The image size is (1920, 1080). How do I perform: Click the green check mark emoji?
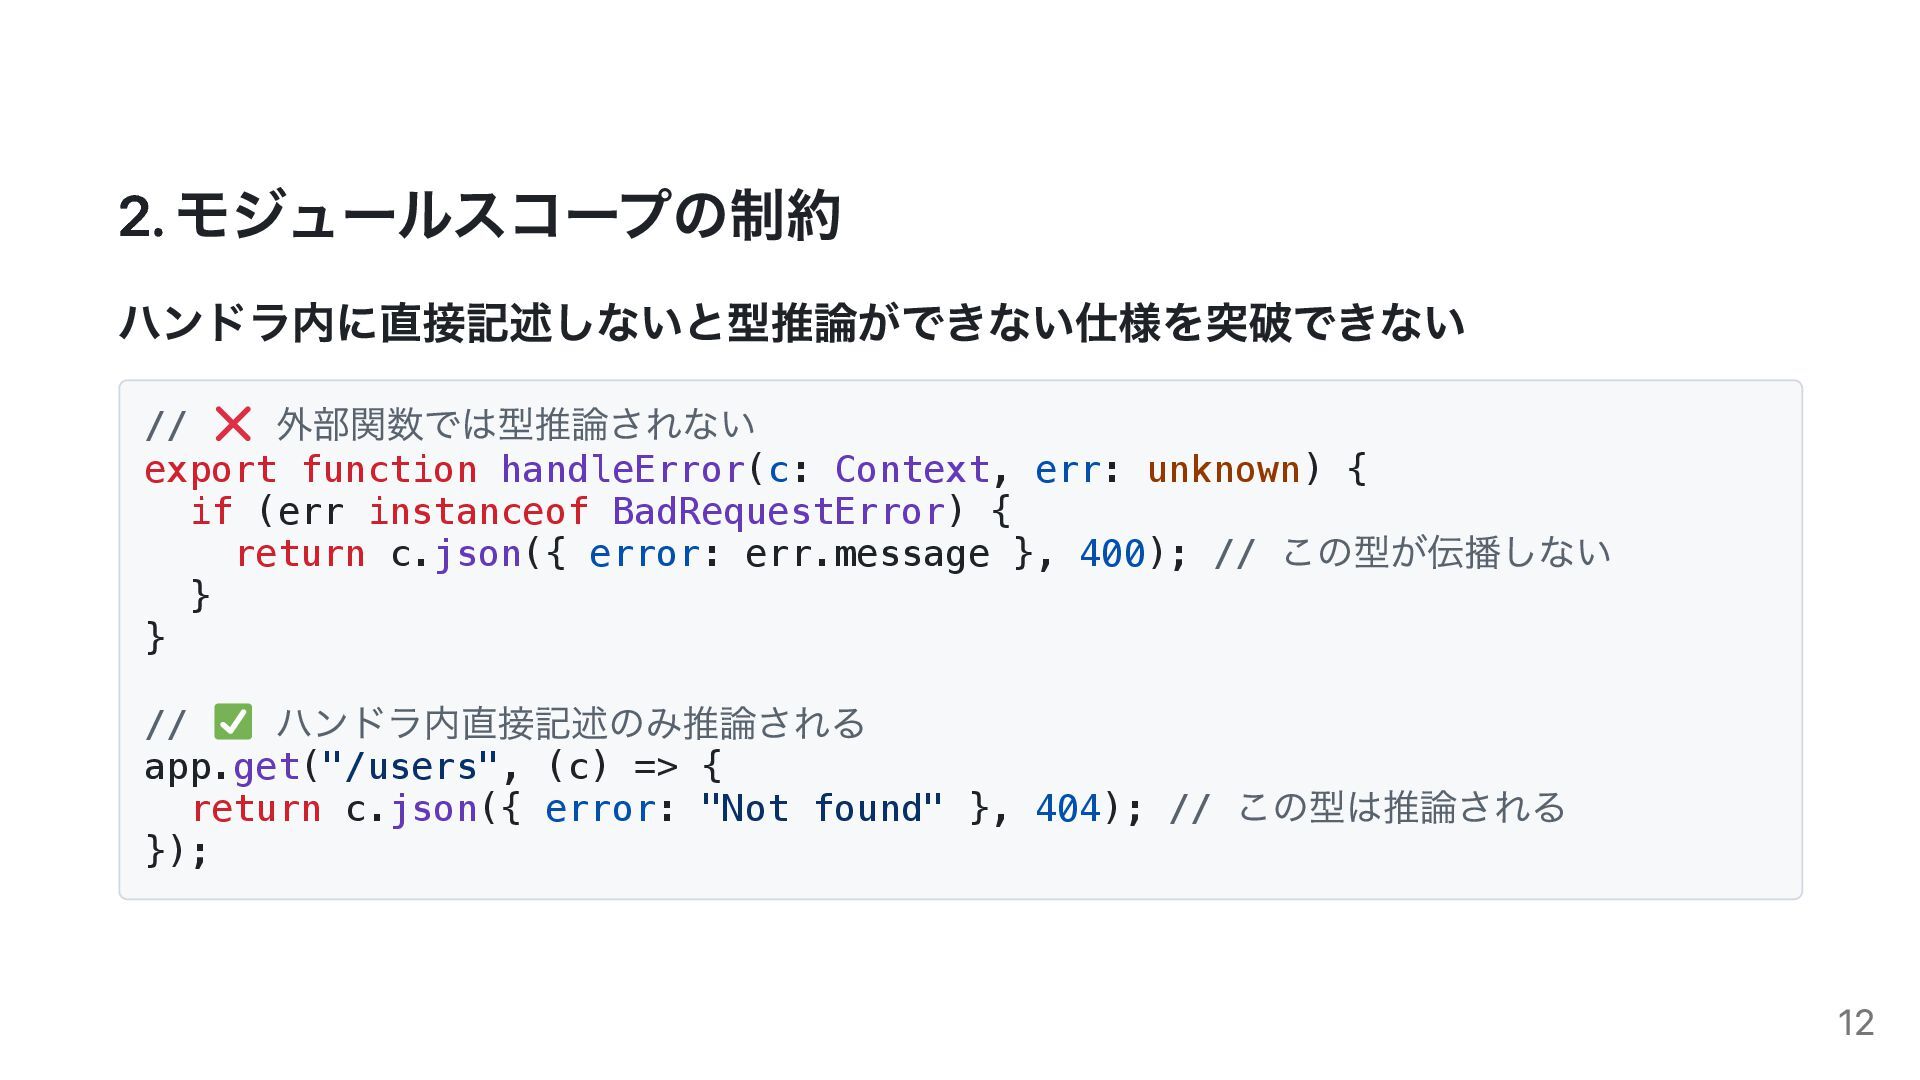tap(233, 722)
